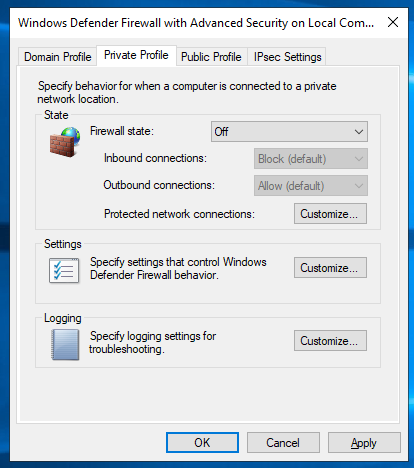Open the Firewall state dropdown
Screen dimensions: 414x468
pyautogui.click(x=289, y=132)
